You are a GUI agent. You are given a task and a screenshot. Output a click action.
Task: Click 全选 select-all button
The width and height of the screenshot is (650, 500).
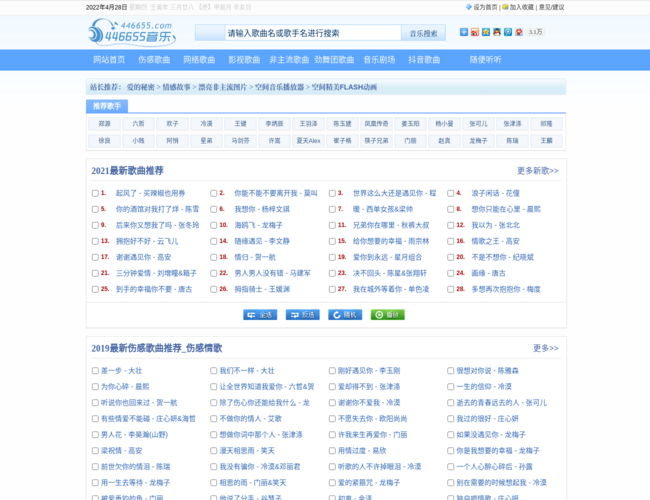point(260,315)
